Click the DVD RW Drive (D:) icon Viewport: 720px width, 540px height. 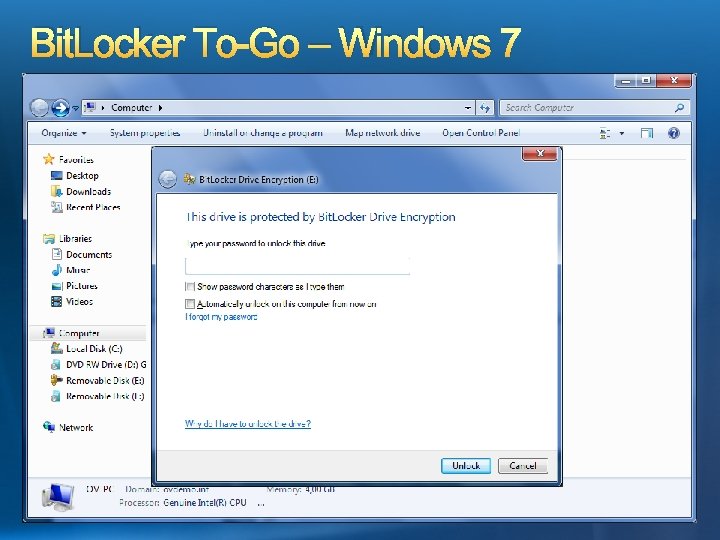(x=56, y=365)
